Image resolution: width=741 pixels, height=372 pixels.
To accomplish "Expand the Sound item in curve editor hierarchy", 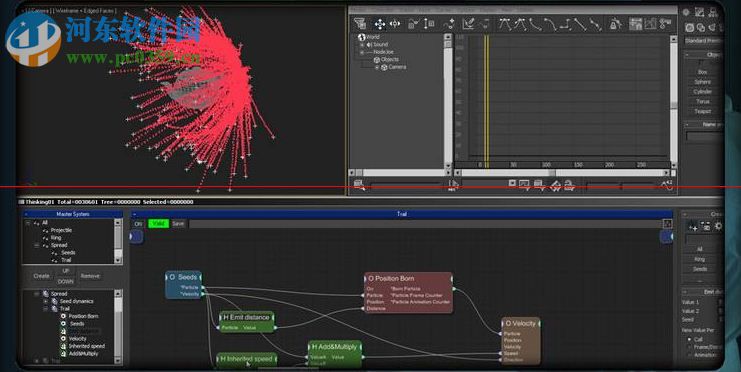I will pyautogui.click(x=362, y=44).
